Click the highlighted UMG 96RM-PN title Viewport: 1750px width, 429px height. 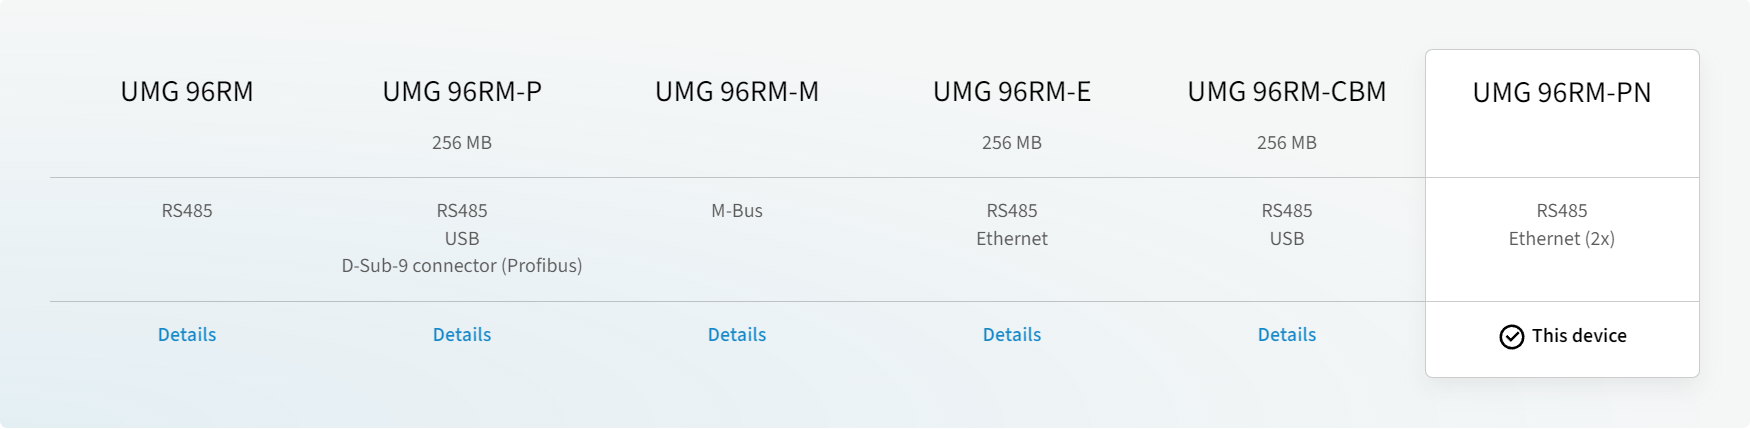(1562, 93)
